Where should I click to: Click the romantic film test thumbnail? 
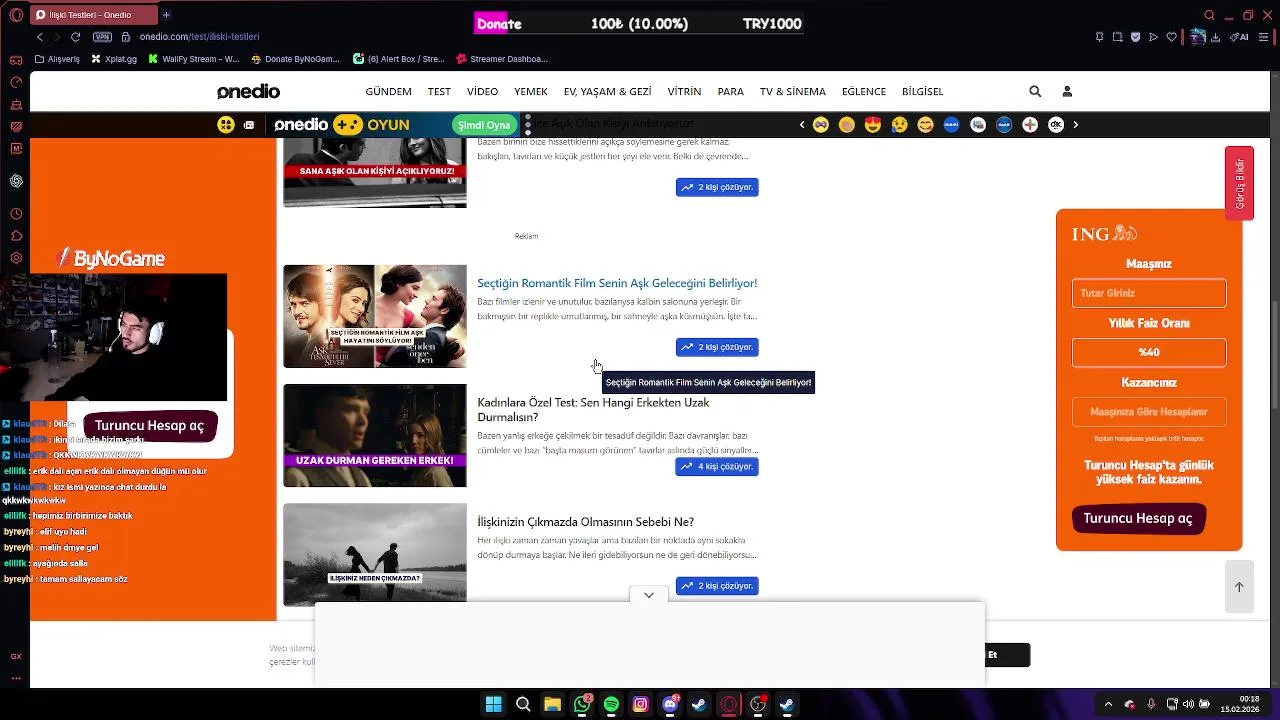click(375, 316)
